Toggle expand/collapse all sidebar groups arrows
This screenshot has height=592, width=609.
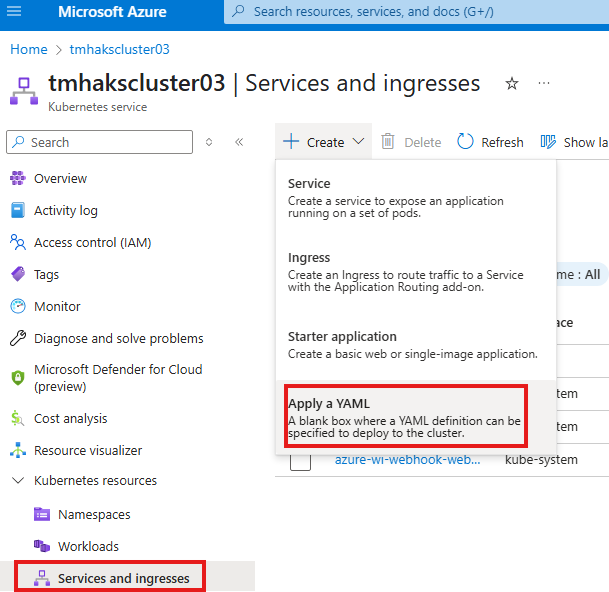[209, 142]
